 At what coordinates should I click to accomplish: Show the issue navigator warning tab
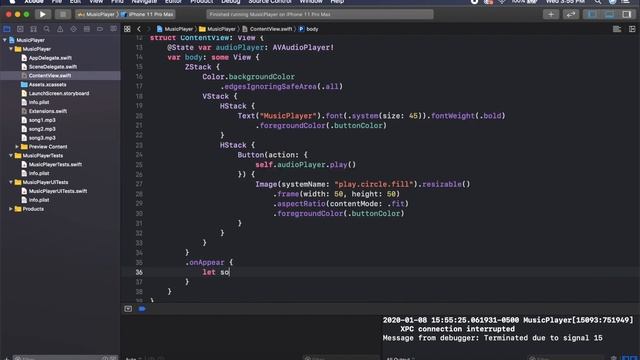(x=60, y=29)
